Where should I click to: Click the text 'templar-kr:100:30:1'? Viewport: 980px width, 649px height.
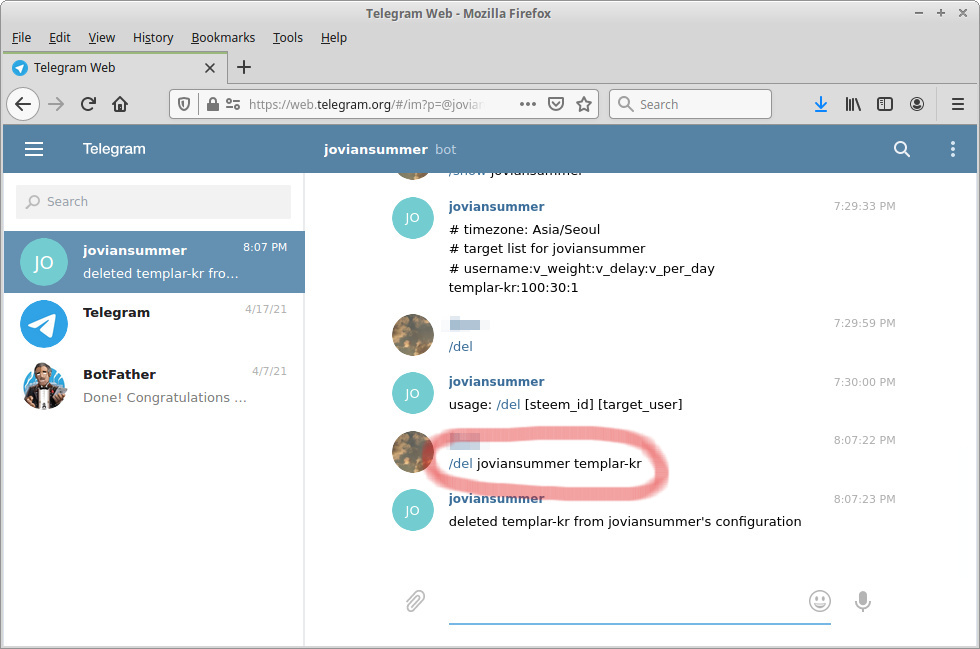[513, 288]
